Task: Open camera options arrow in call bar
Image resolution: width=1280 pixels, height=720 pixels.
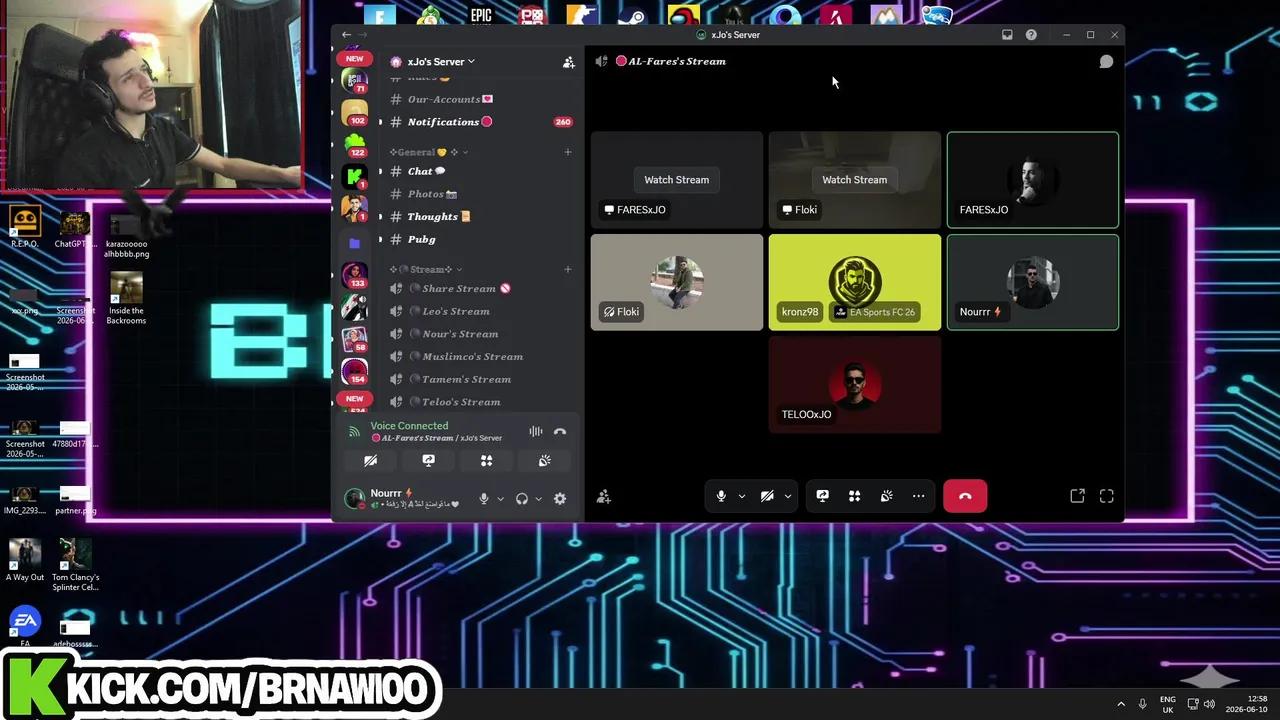Action: point(788,496)
